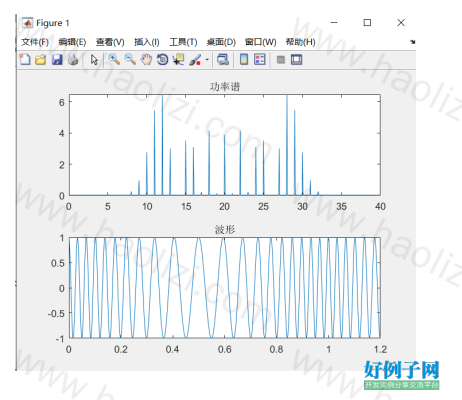Click the dock figure arrow at menu bar end
462x400 pixels.
point(413,42)
